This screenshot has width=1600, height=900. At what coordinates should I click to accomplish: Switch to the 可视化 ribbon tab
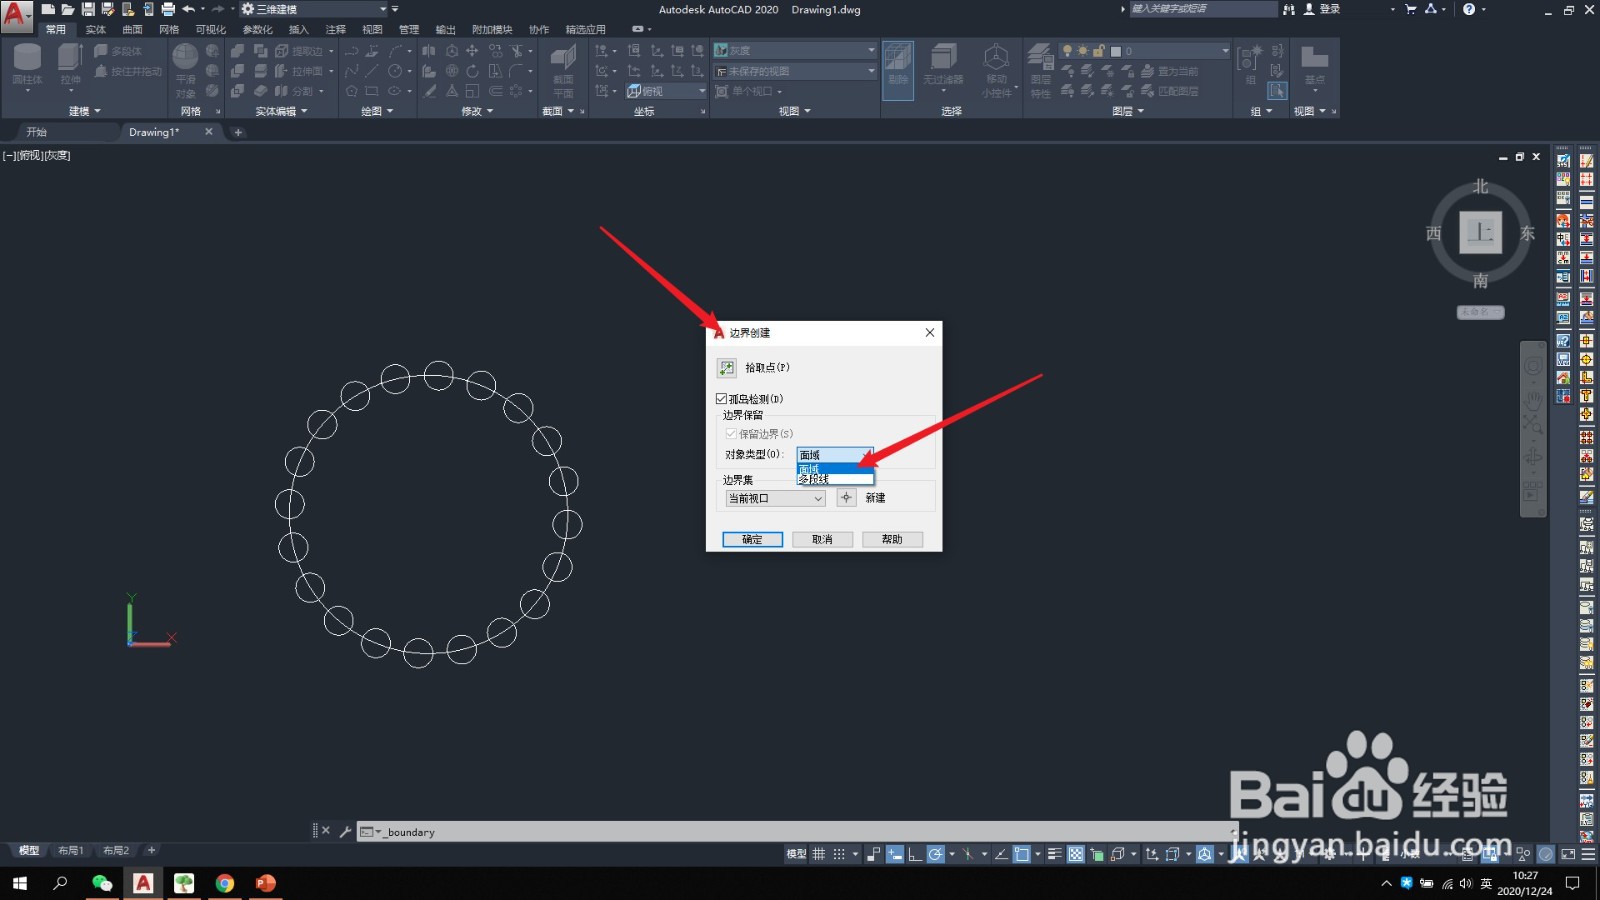pyautogui.click(x=209, y=29)
